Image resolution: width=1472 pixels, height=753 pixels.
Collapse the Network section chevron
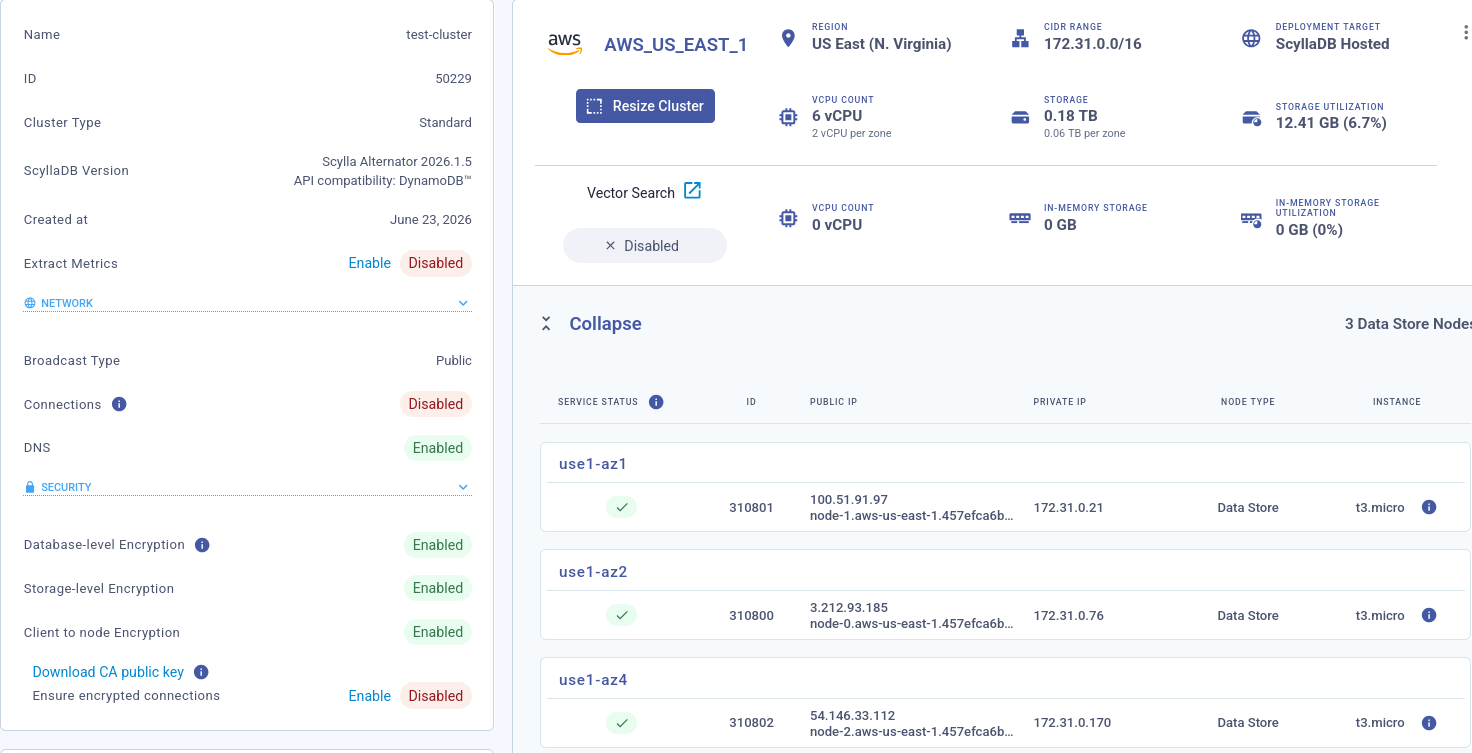[463, 303]
